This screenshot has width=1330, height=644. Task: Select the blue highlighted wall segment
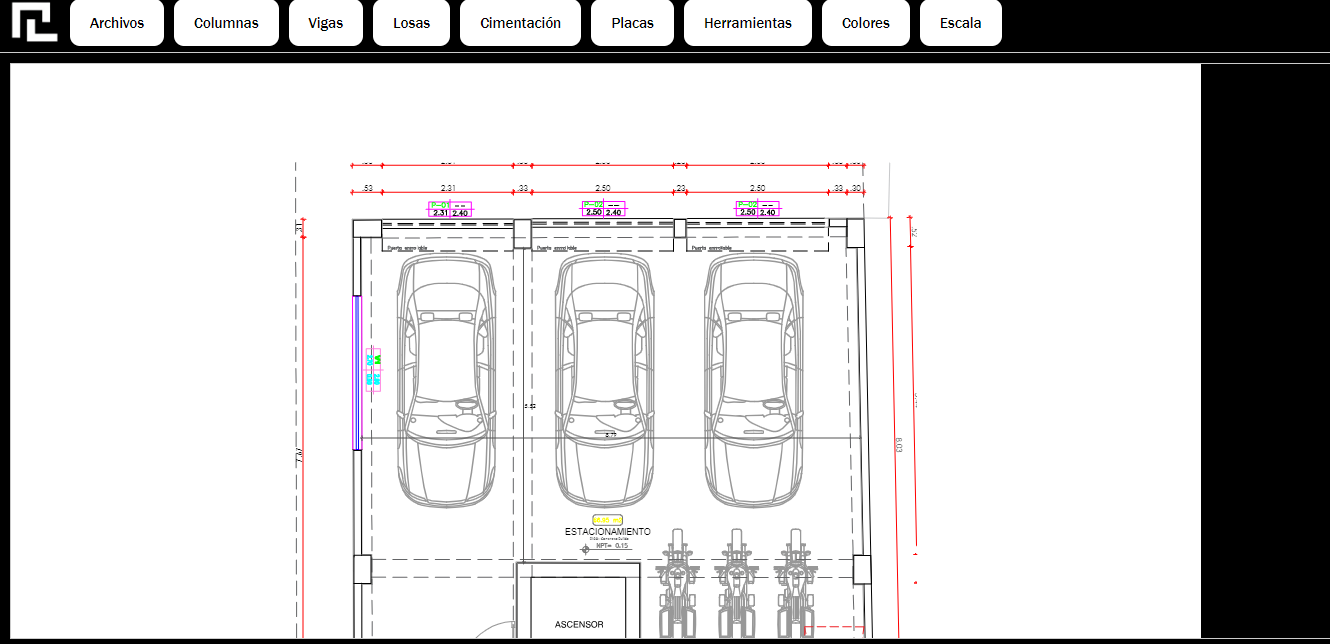[356, 372]
